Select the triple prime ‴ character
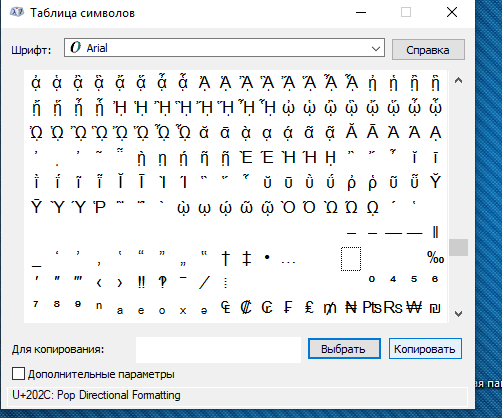Screen dimensions: 502x418 [78, 278]
